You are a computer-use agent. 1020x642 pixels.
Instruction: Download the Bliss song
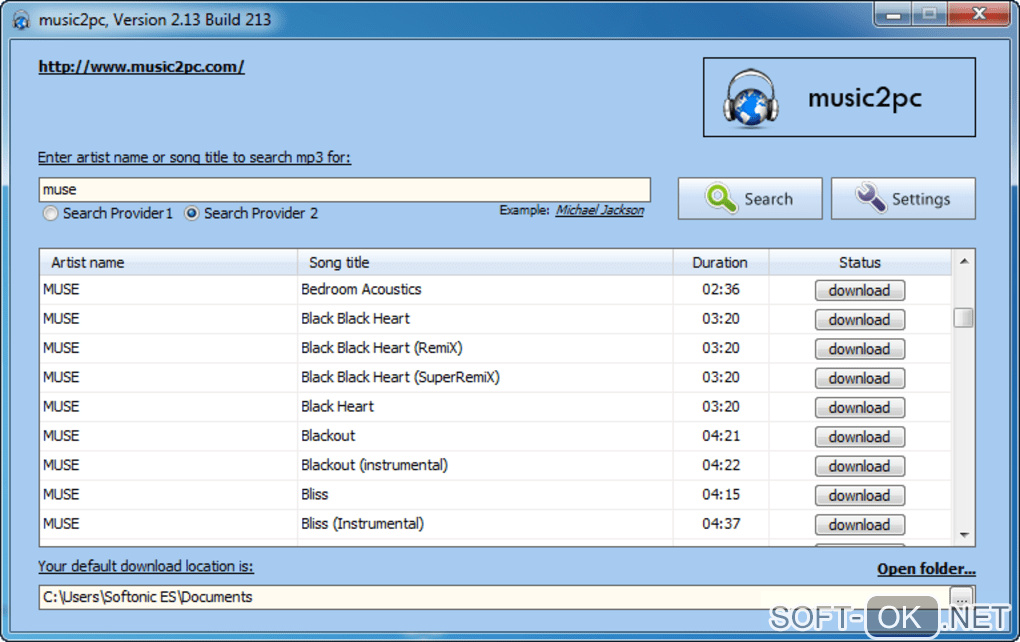pyautogui.click(x=859, y=495)
